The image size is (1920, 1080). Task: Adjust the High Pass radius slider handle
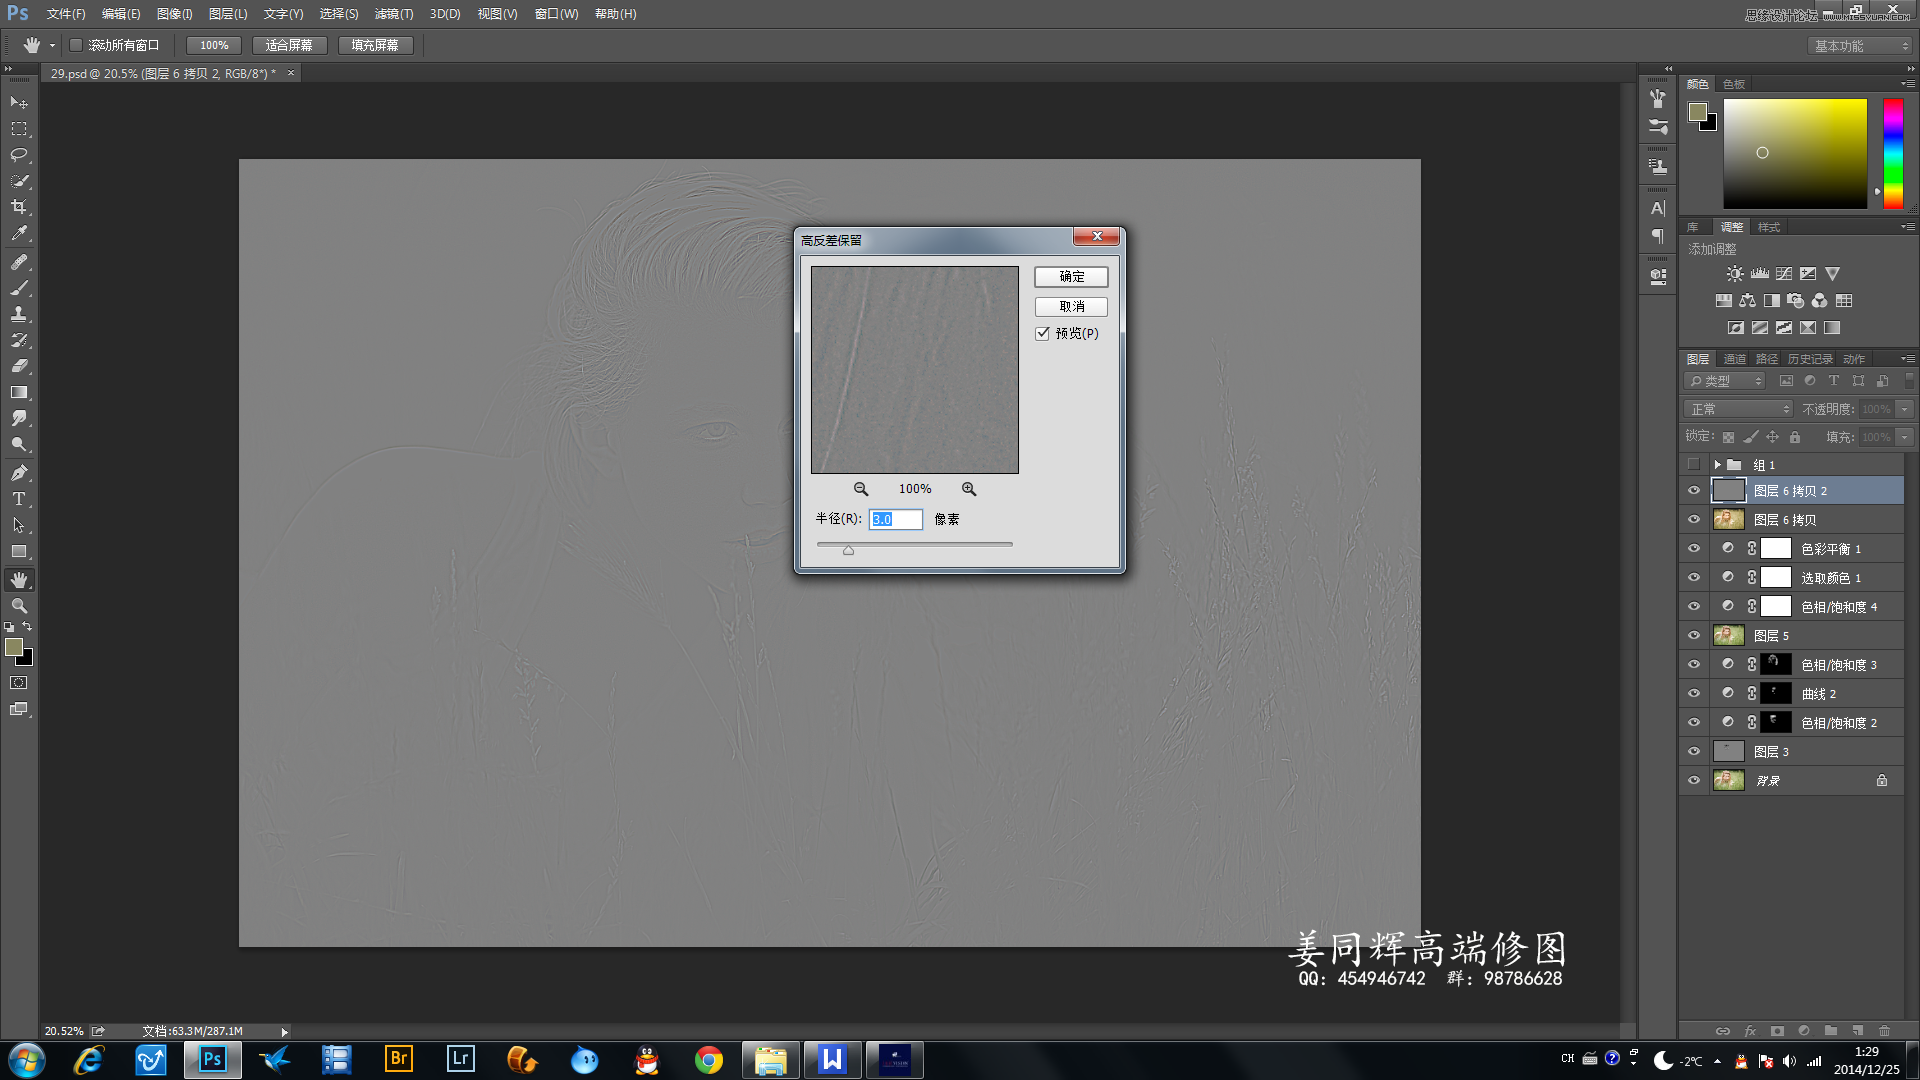point(848,550)
